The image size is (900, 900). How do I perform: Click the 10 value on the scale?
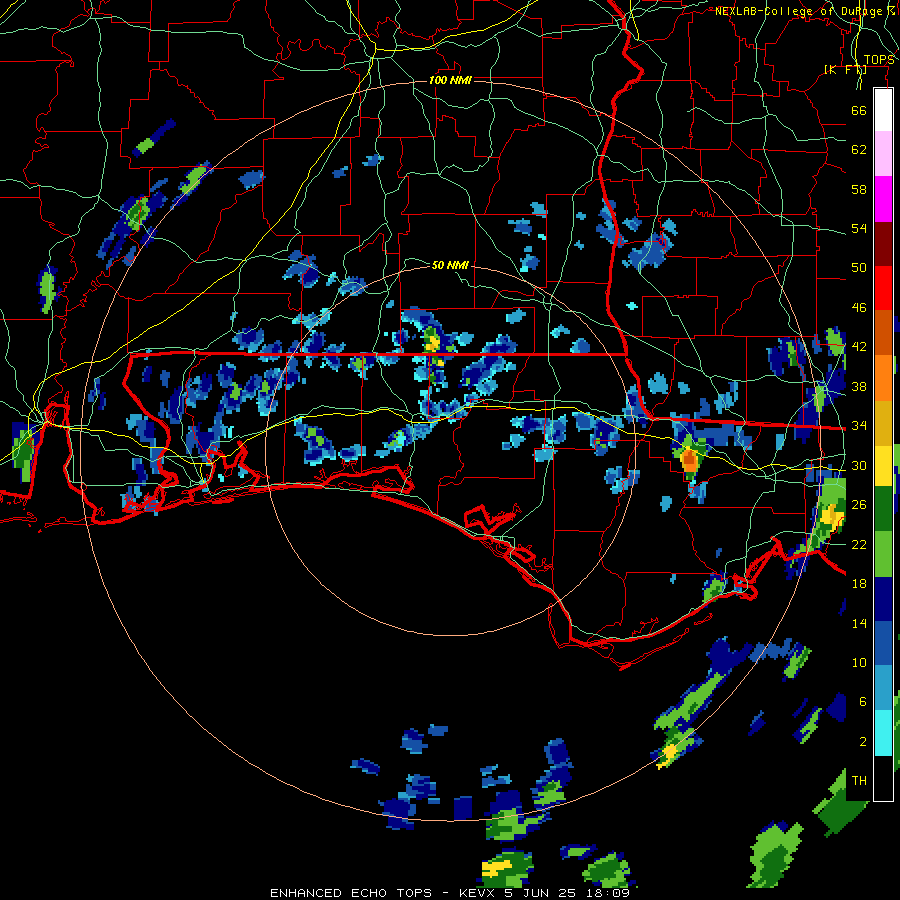859,662
